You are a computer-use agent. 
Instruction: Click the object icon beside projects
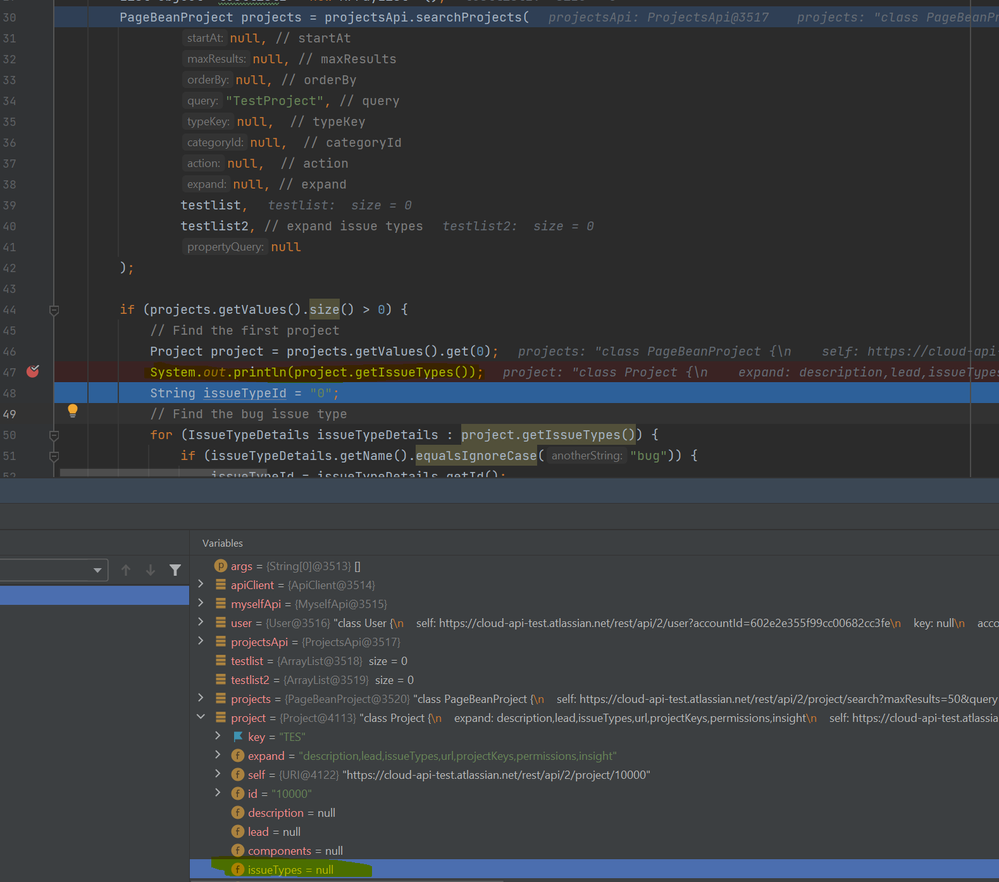pyautogui.click(x=220, y=698)
